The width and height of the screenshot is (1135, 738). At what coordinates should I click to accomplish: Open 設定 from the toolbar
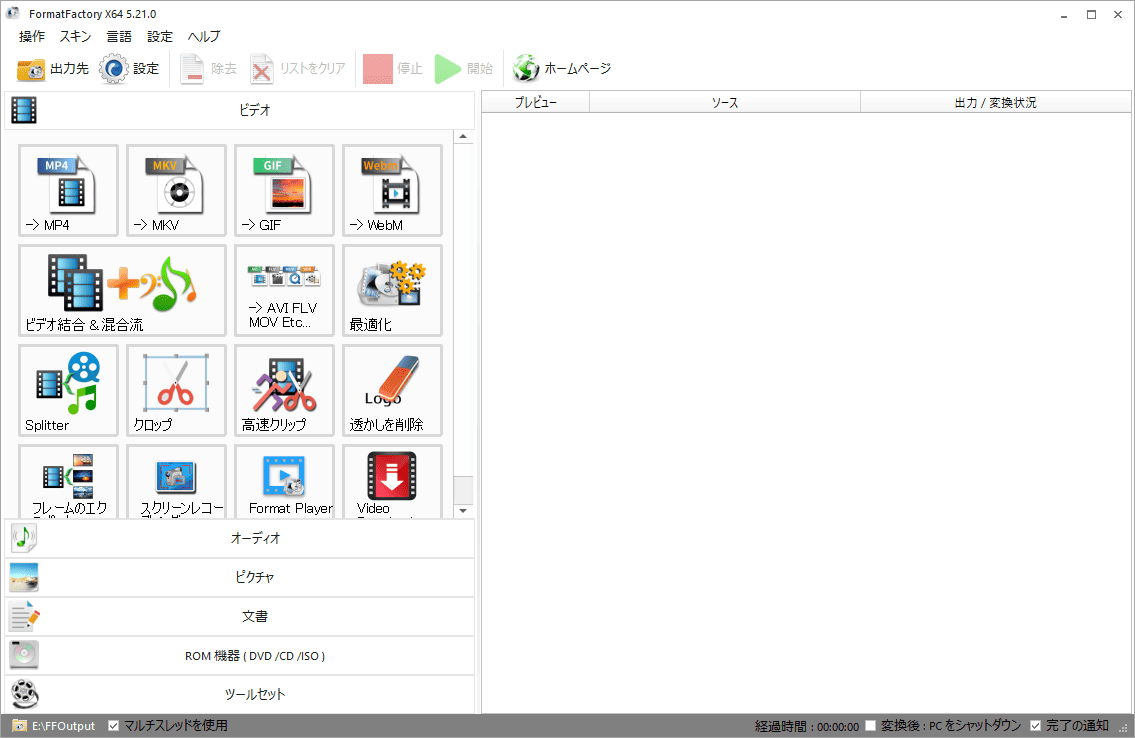pos(130,69)
